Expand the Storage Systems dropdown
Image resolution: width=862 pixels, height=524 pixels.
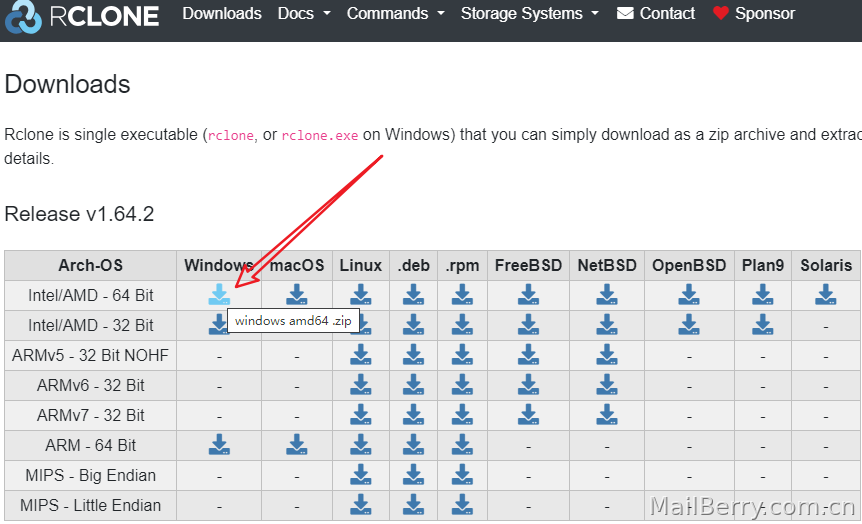[x=530, y=13]
